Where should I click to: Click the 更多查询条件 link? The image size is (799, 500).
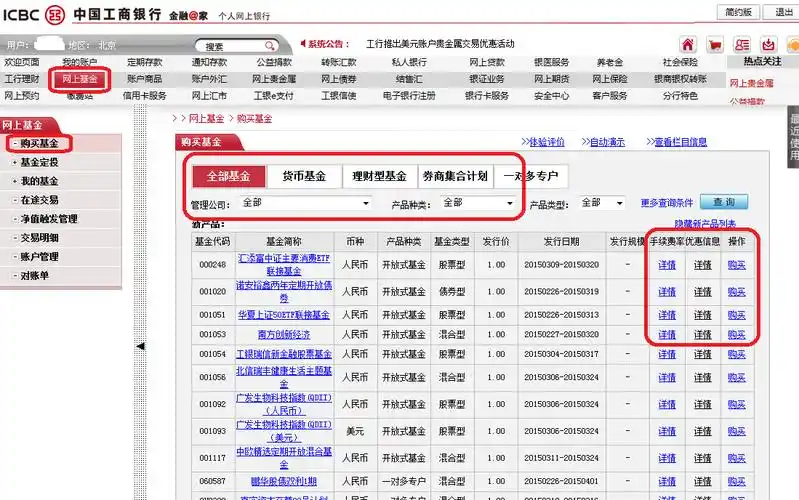pyautogui.click(x=667, y=203)
